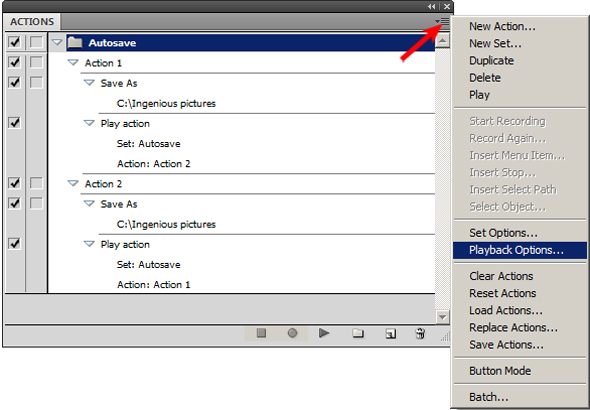
Task: Open the Actions panel flyout menu icon
Action: click(x=442, y=21)
